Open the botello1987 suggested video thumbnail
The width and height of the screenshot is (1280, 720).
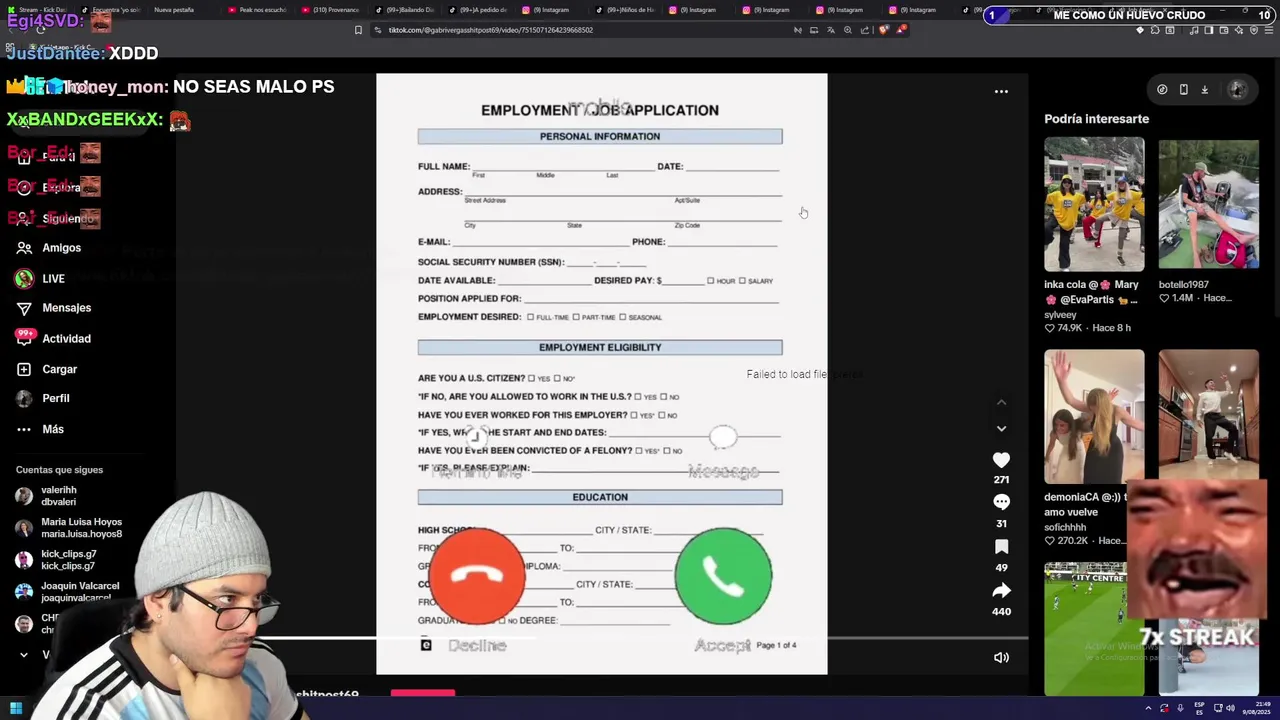(x=1208, y=204)
